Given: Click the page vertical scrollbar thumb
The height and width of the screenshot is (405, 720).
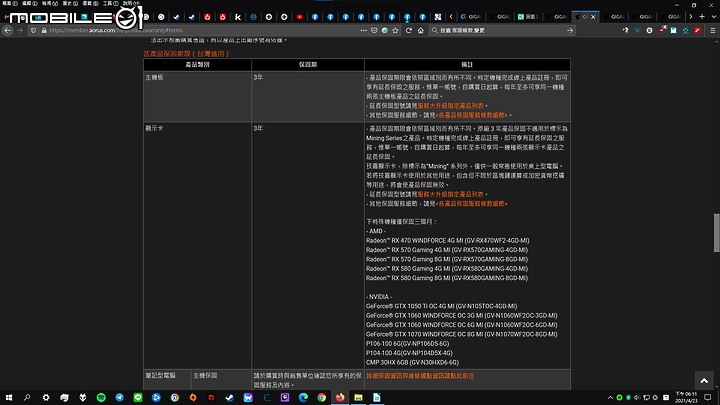Looking at the screenshot, I should click(716, 233).
